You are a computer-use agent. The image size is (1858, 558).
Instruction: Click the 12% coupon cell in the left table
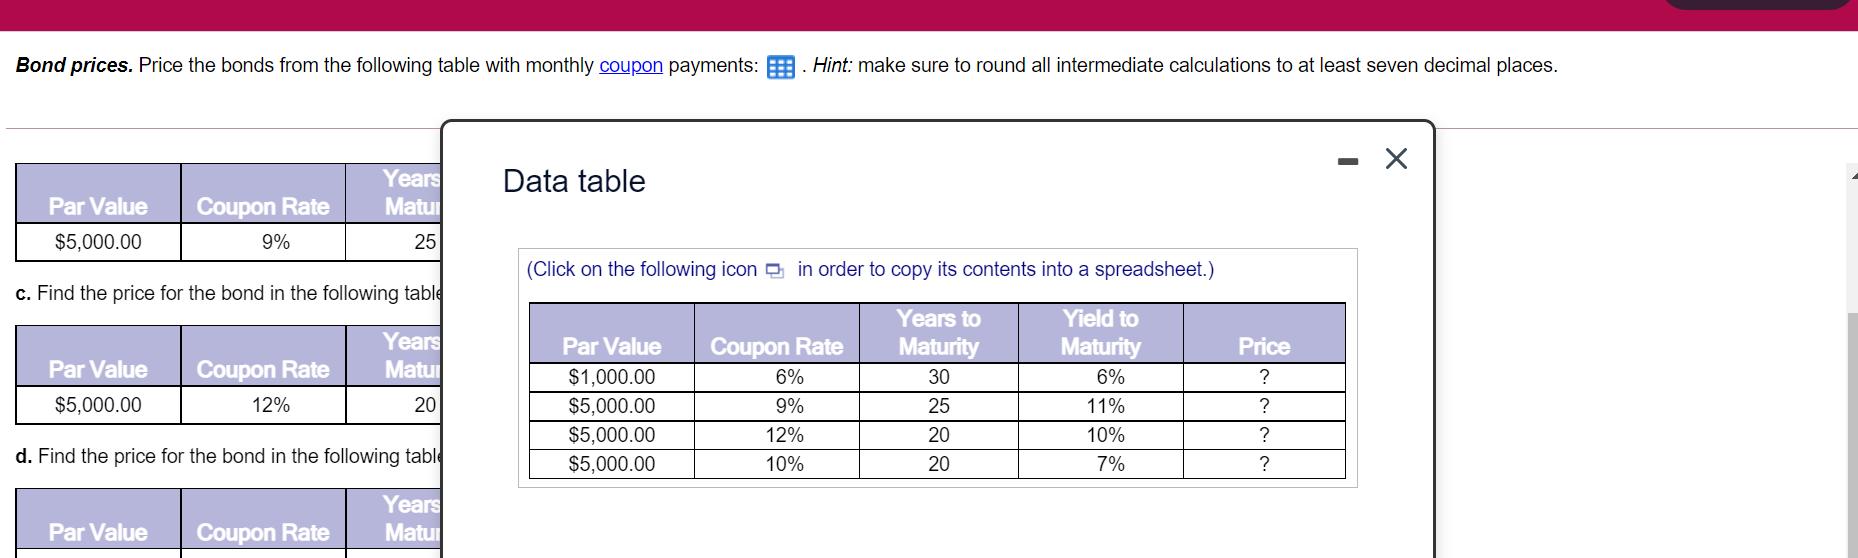point(270,405)
